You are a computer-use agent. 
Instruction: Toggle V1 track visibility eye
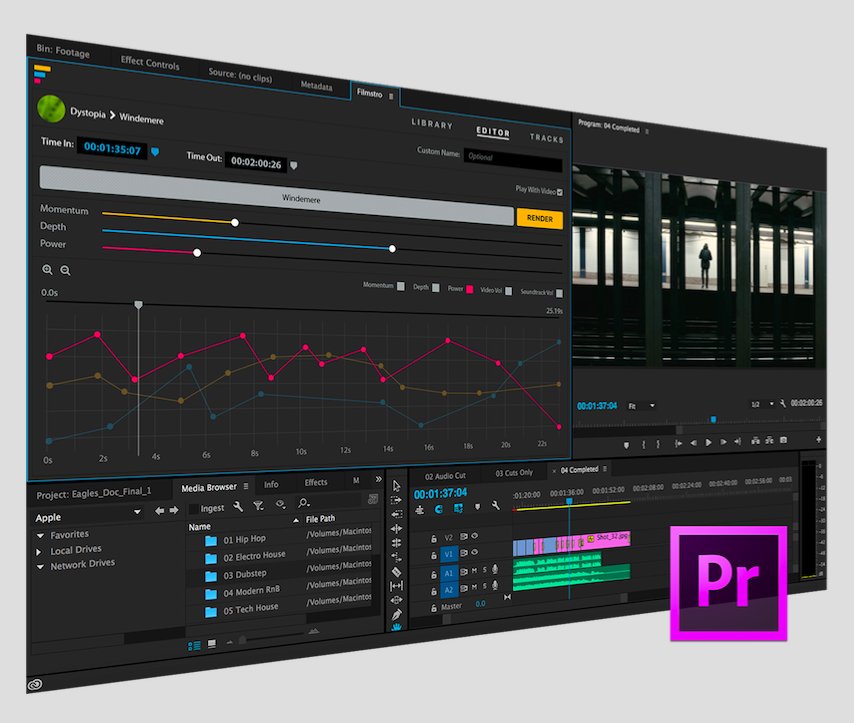coord(474,552)
